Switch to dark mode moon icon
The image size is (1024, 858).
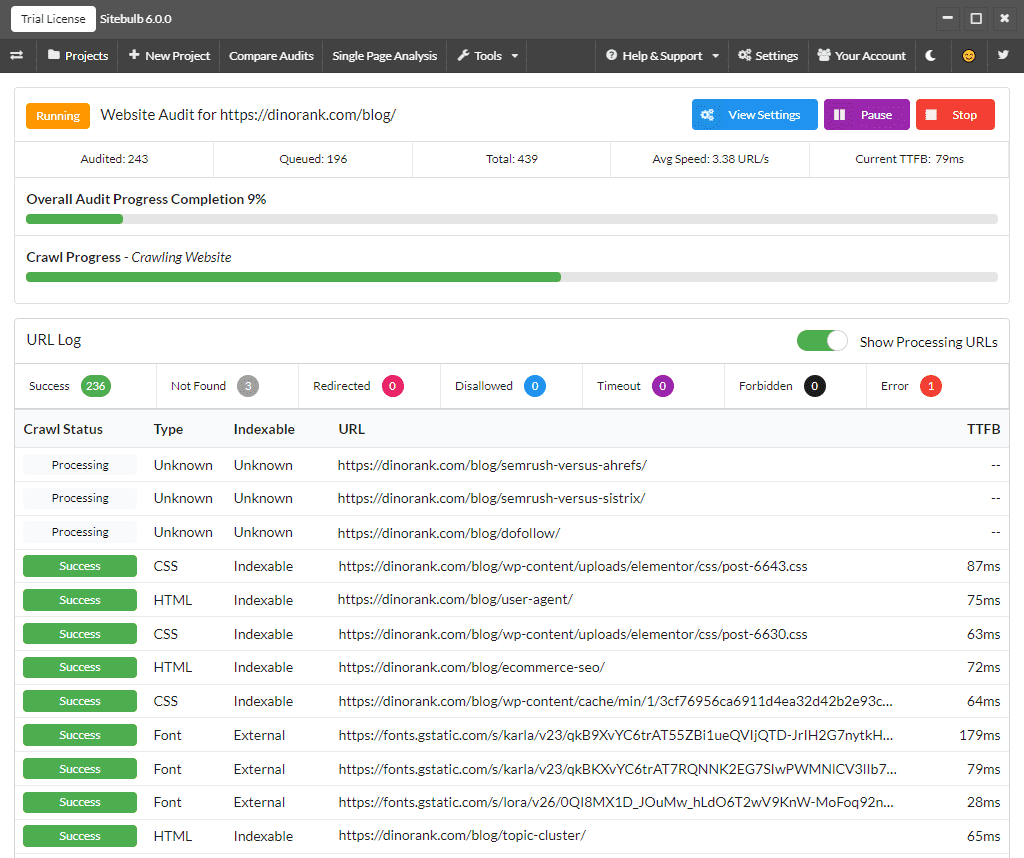931,56
